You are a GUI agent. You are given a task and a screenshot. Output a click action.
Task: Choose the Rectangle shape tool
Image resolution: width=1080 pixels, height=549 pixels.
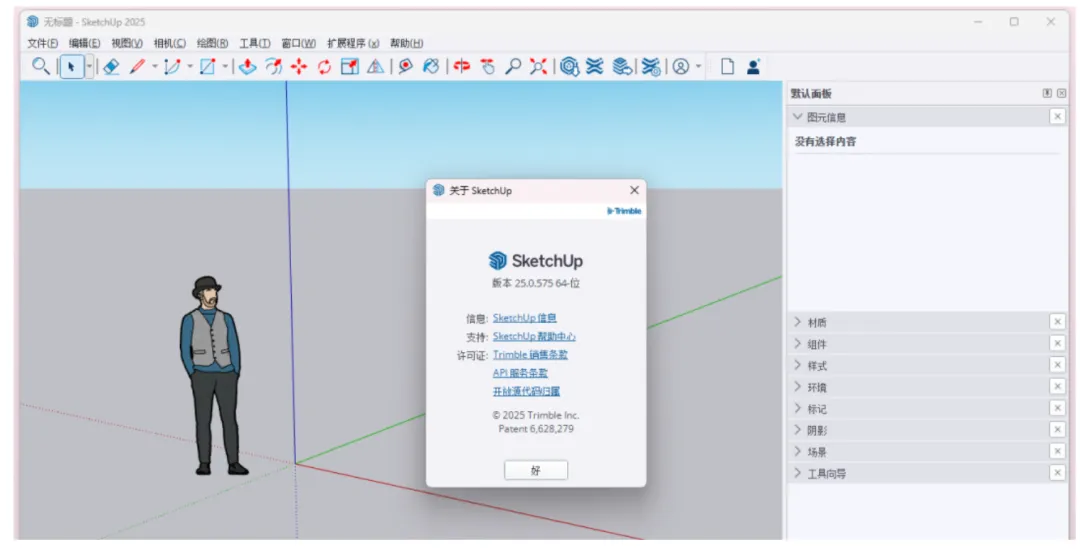[207, 66]
